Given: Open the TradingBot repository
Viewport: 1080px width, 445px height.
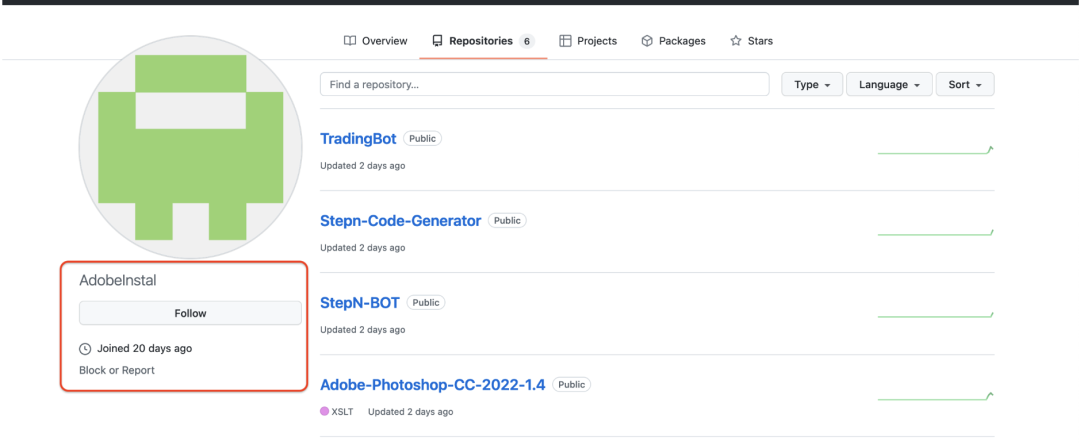Looking at the screenshot, I should pos(358,139).
